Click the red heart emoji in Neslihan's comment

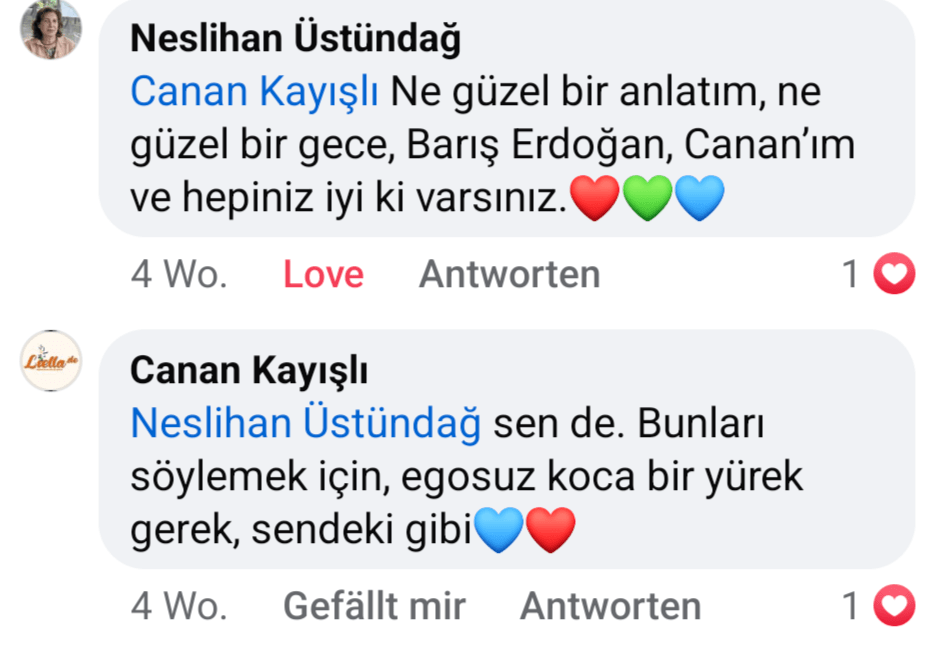click(x=595, y=198)
